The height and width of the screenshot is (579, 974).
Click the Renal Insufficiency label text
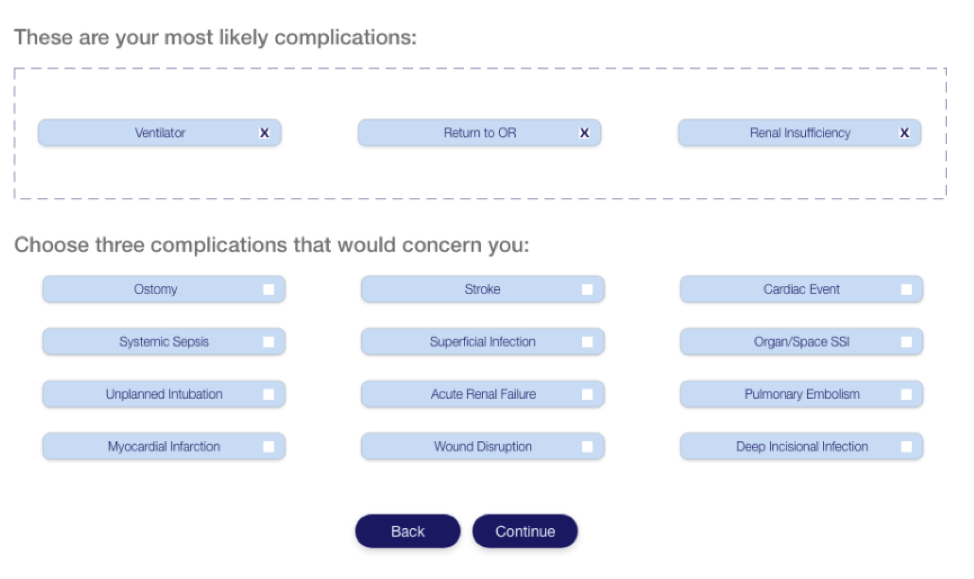coord(800,133)
